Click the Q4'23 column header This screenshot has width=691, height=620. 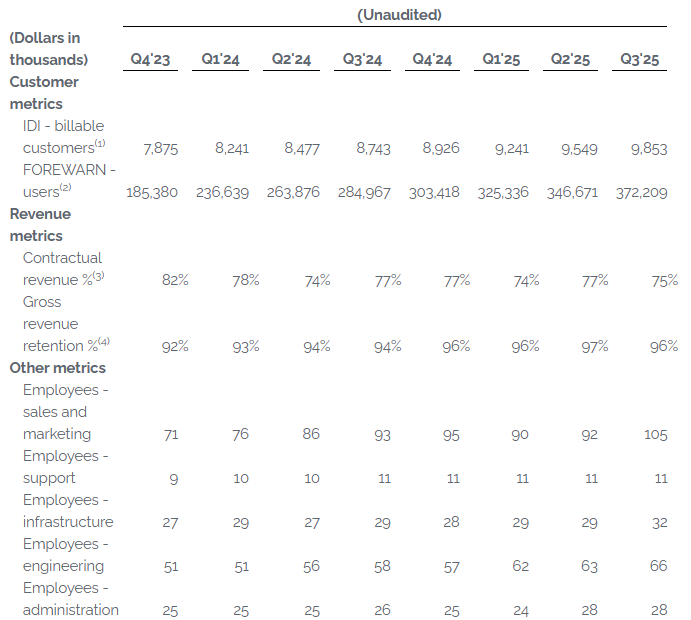pyautogui.click(x=150, y=60)
